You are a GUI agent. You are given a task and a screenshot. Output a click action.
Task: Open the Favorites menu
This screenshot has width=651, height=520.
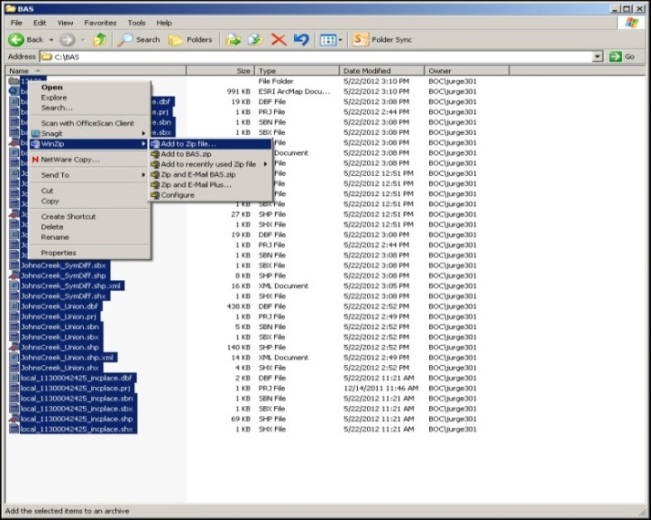pyautogui.click(x=100, y=22)
